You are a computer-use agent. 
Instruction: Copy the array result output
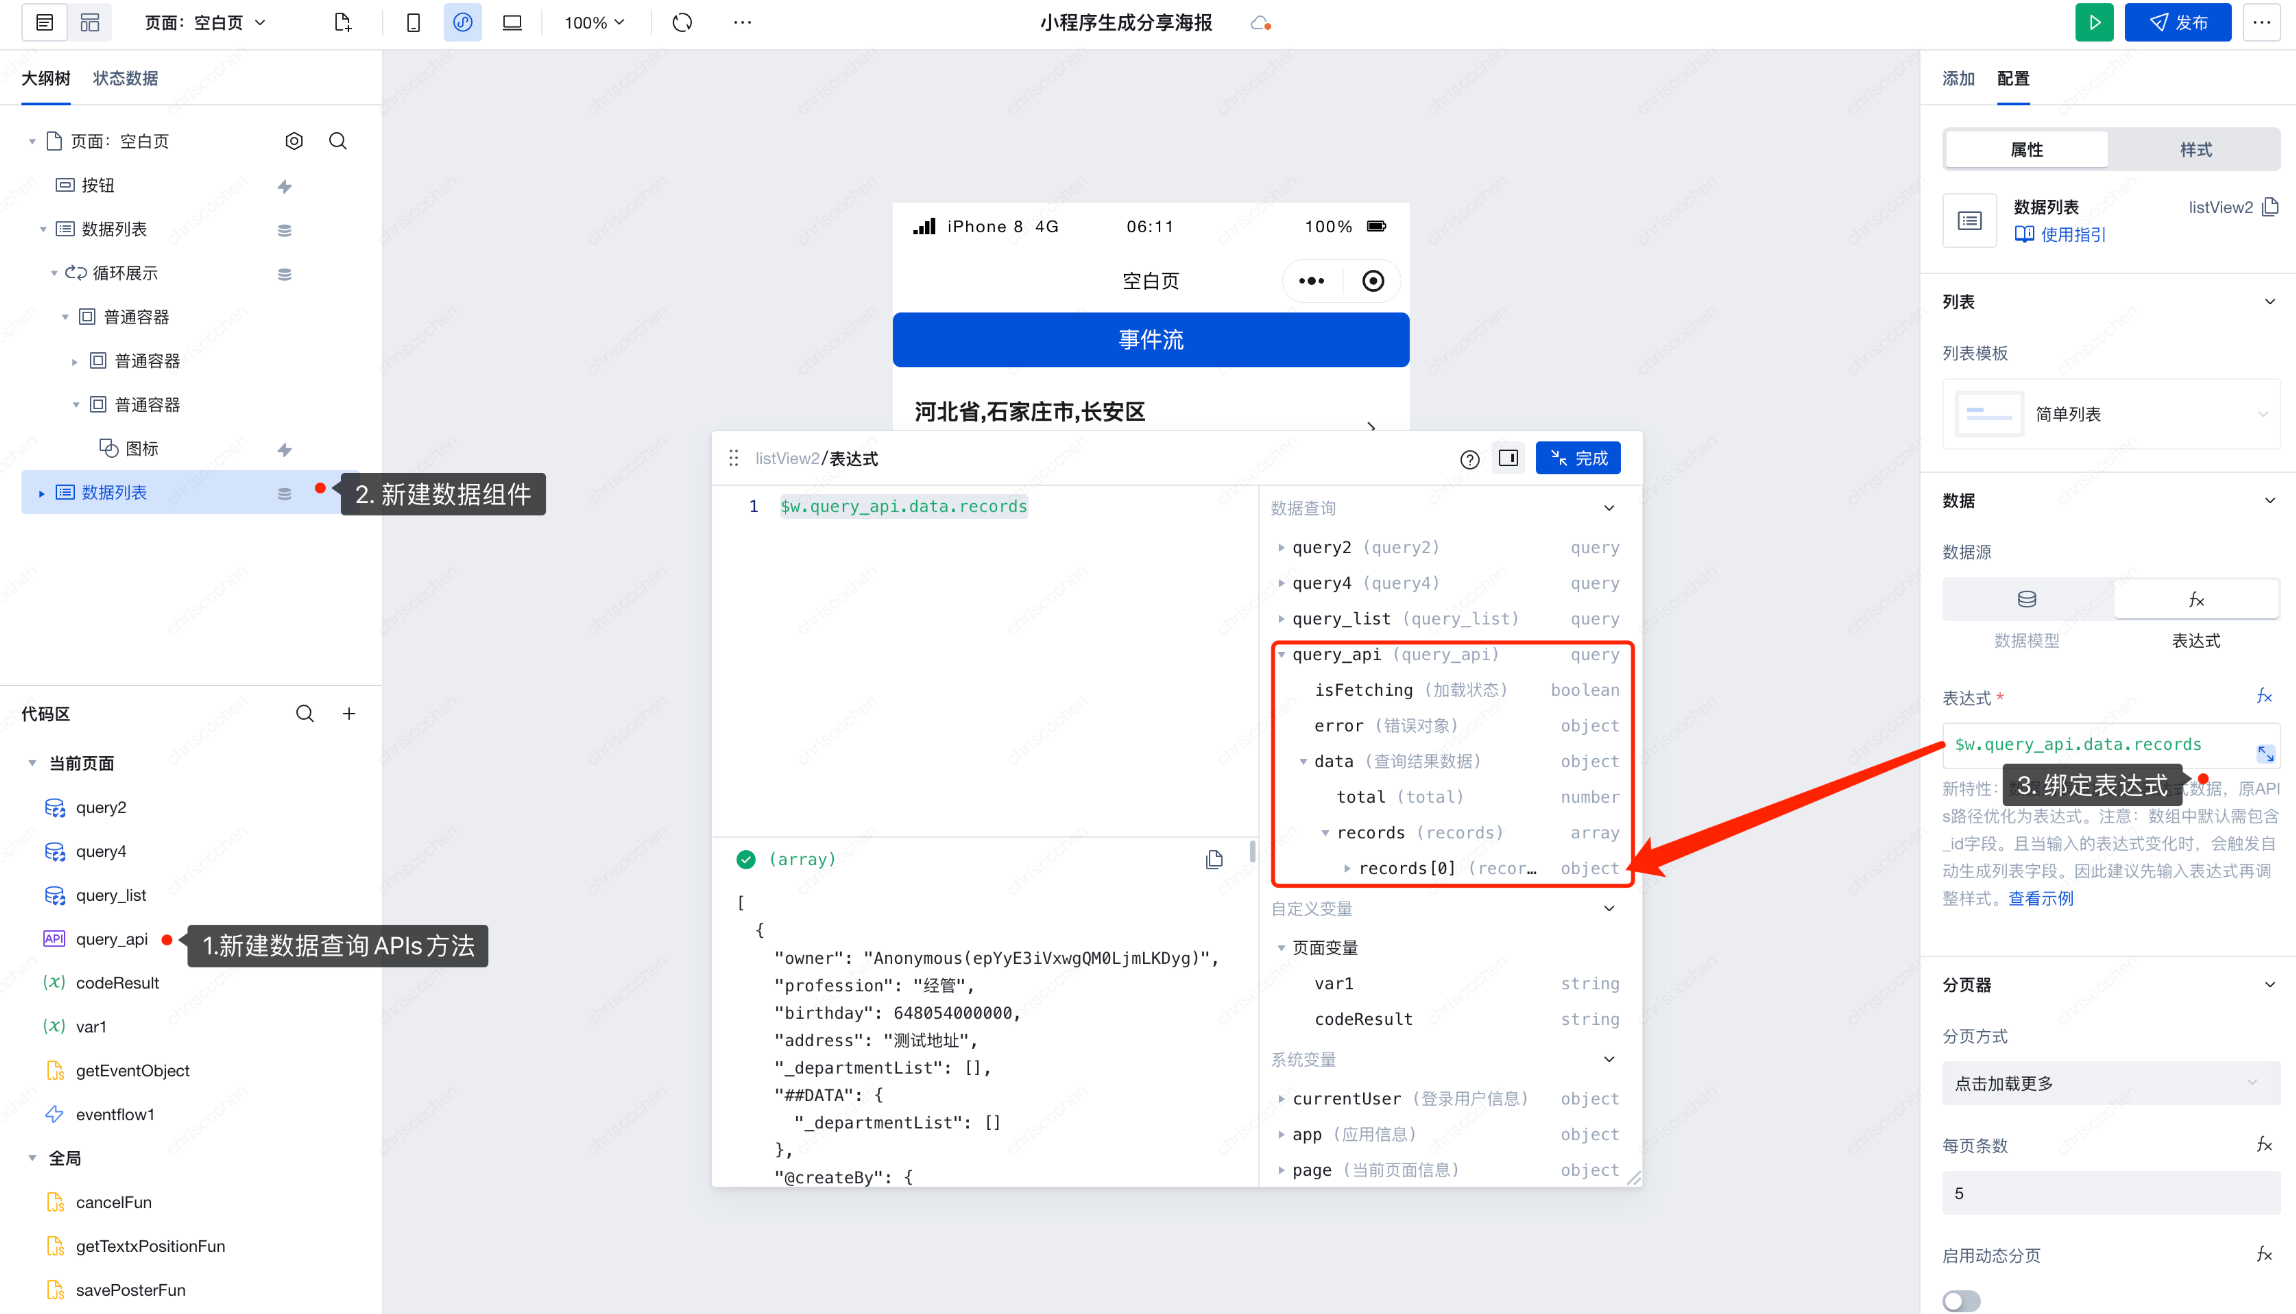click(1214, 859)
